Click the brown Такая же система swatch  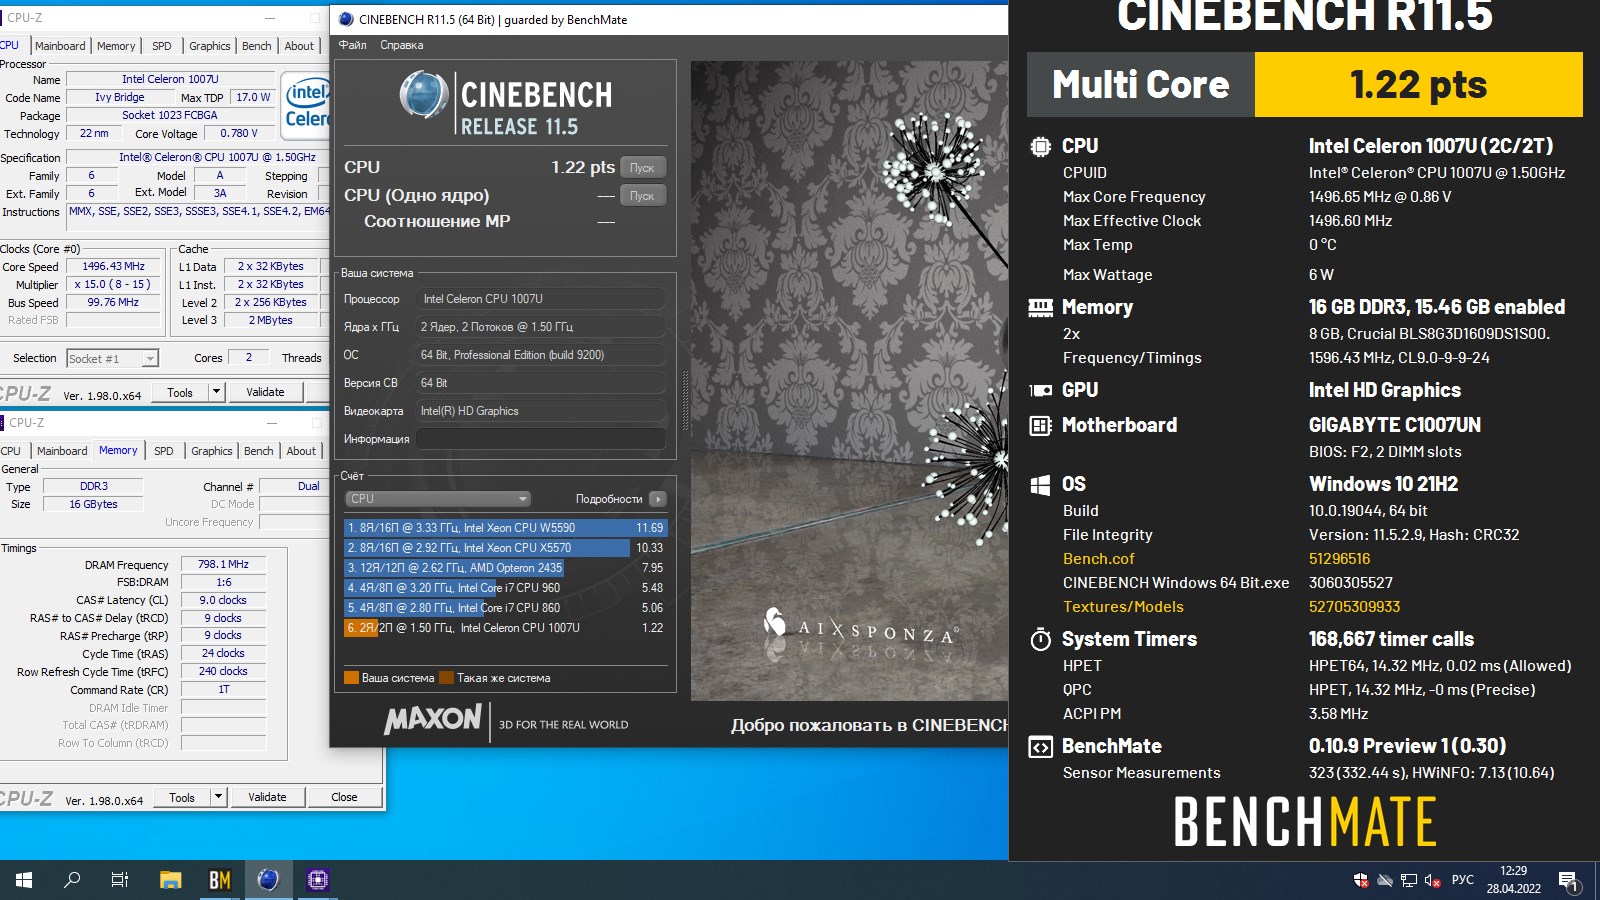click(x=446, y=677)
